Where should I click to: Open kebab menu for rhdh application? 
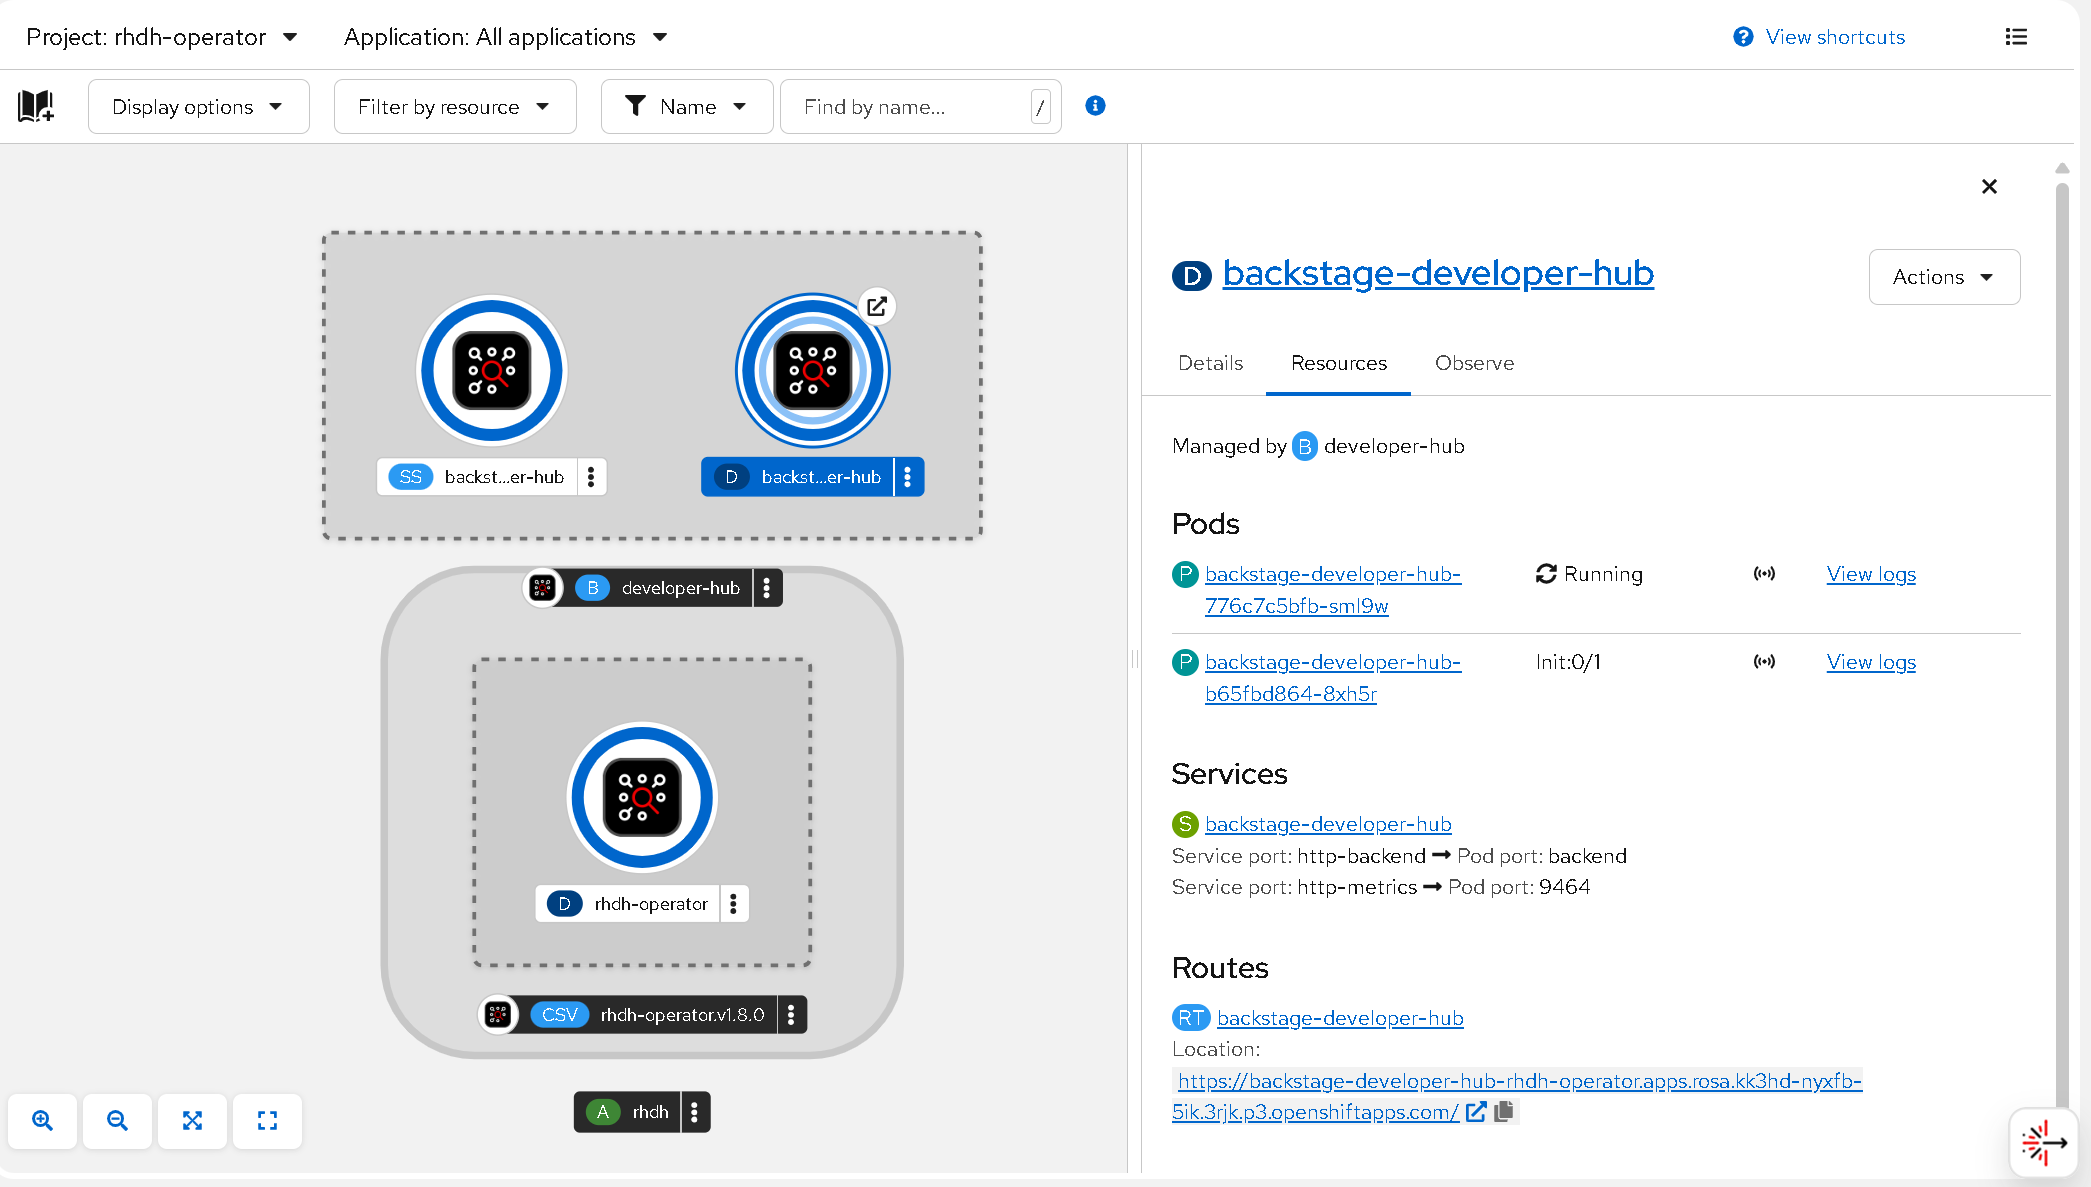[694, 1111]
